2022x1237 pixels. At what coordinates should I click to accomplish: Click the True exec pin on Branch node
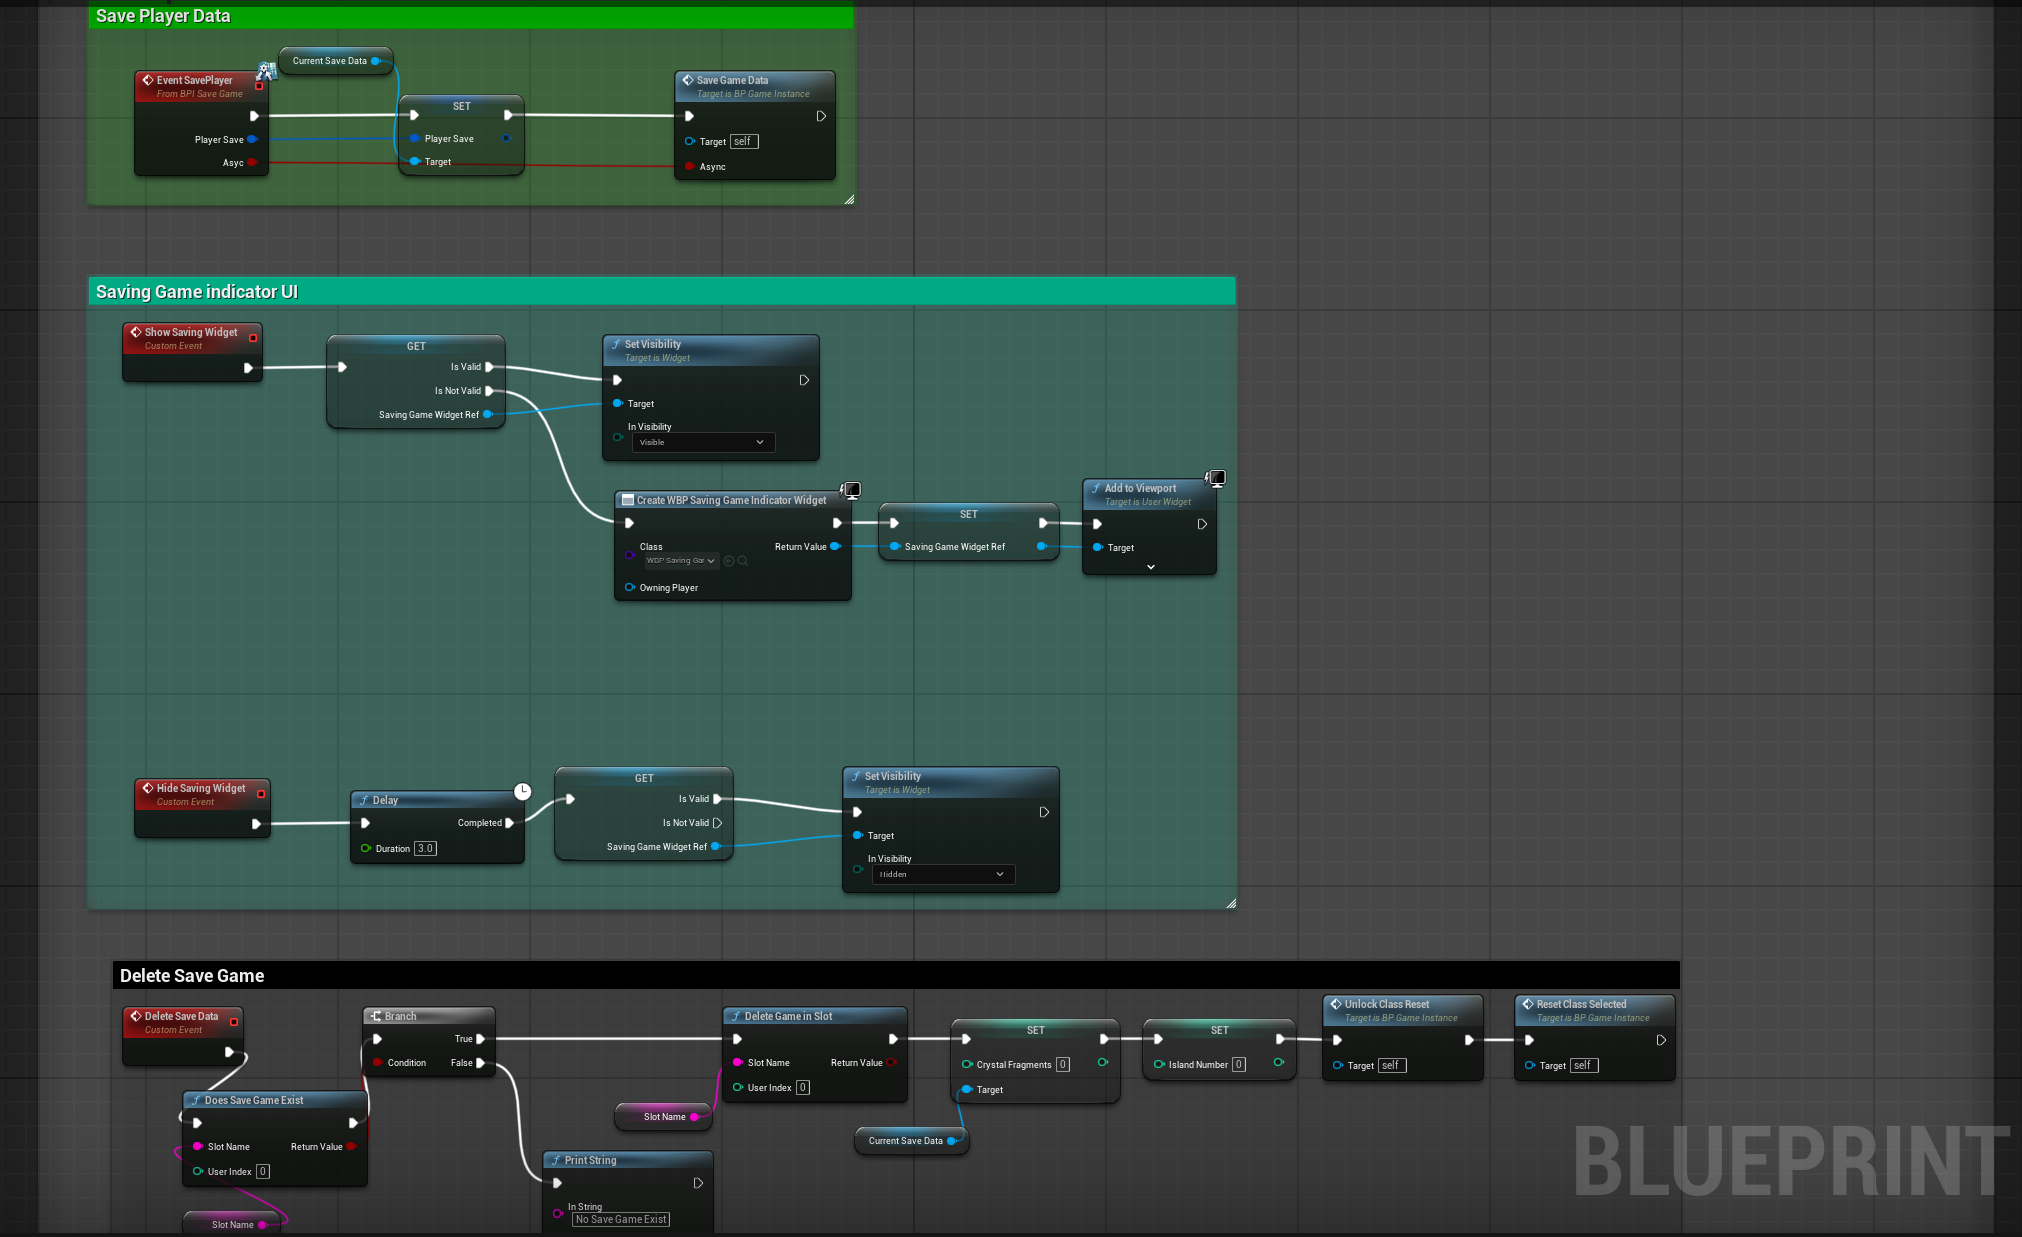click(481, 1039)
